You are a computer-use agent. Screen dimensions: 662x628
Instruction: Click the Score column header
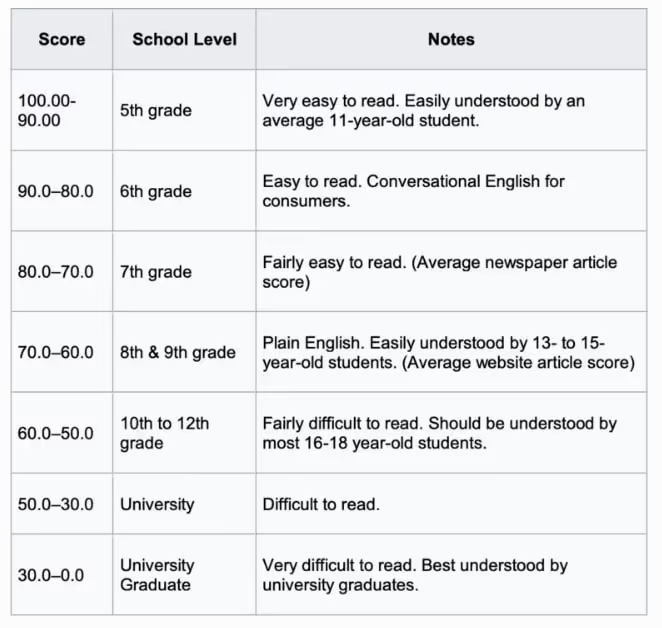coord(62,40)
